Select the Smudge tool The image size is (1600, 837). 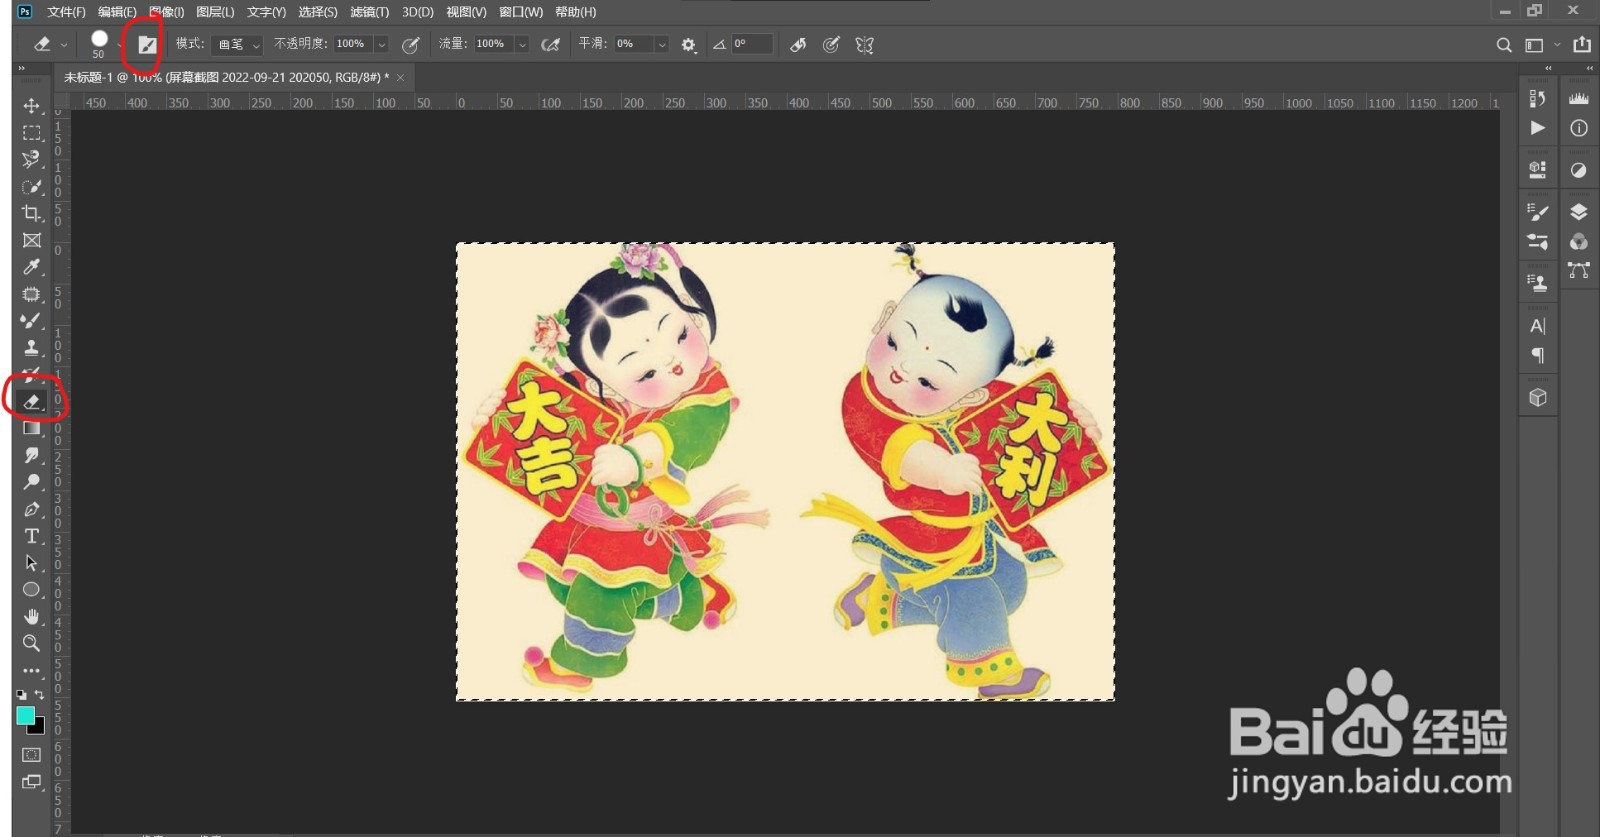32,455
